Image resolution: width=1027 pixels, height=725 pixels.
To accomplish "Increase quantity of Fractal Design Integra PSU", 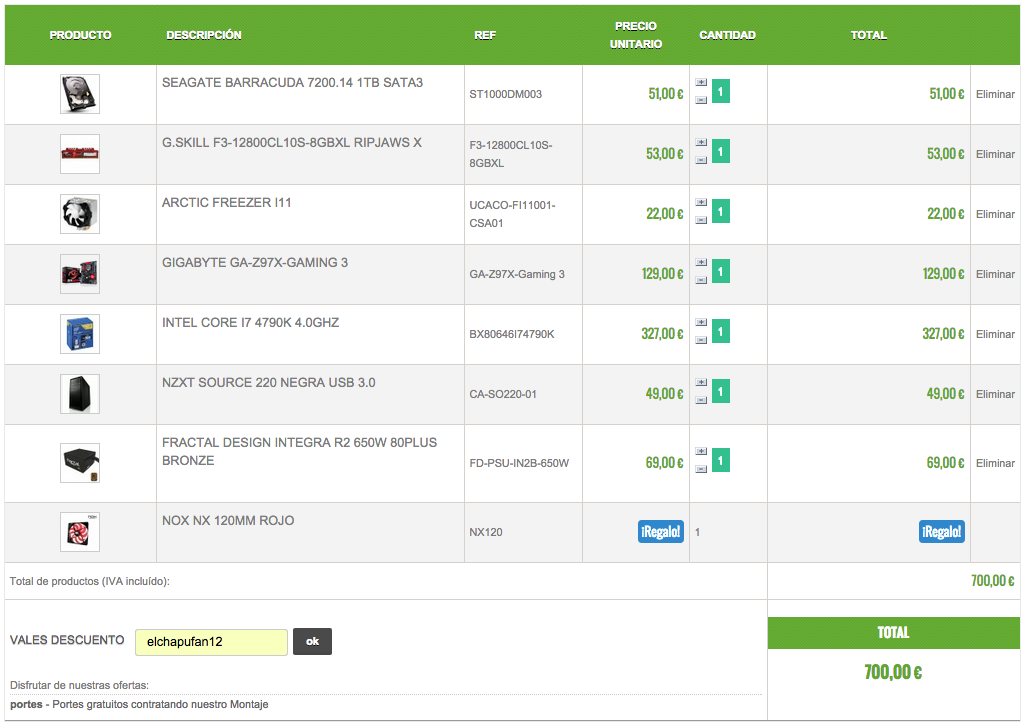I will [701, 451].
